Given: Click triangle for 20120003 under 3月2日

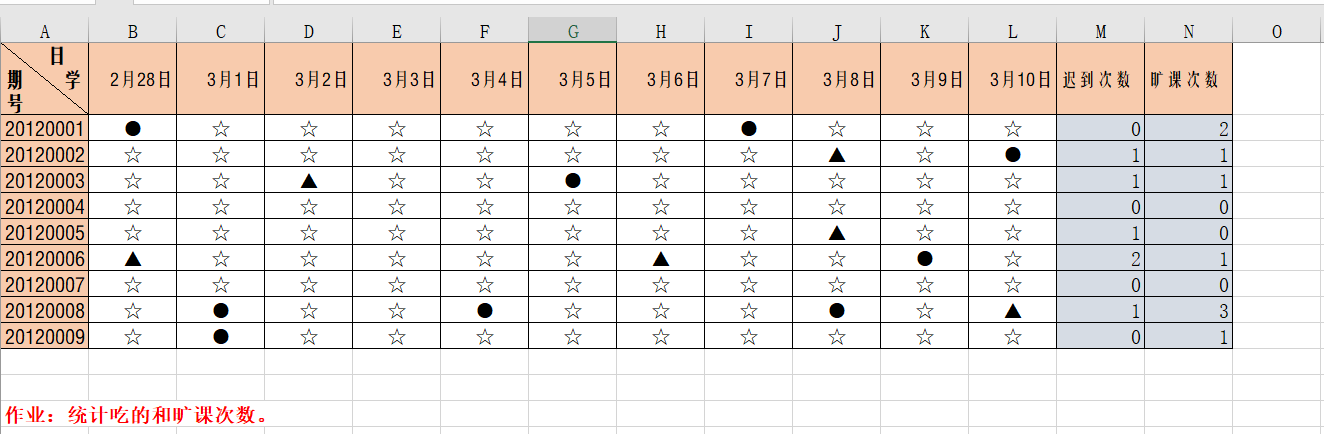Looking at the screenshot, I should (x=309, y=180).
